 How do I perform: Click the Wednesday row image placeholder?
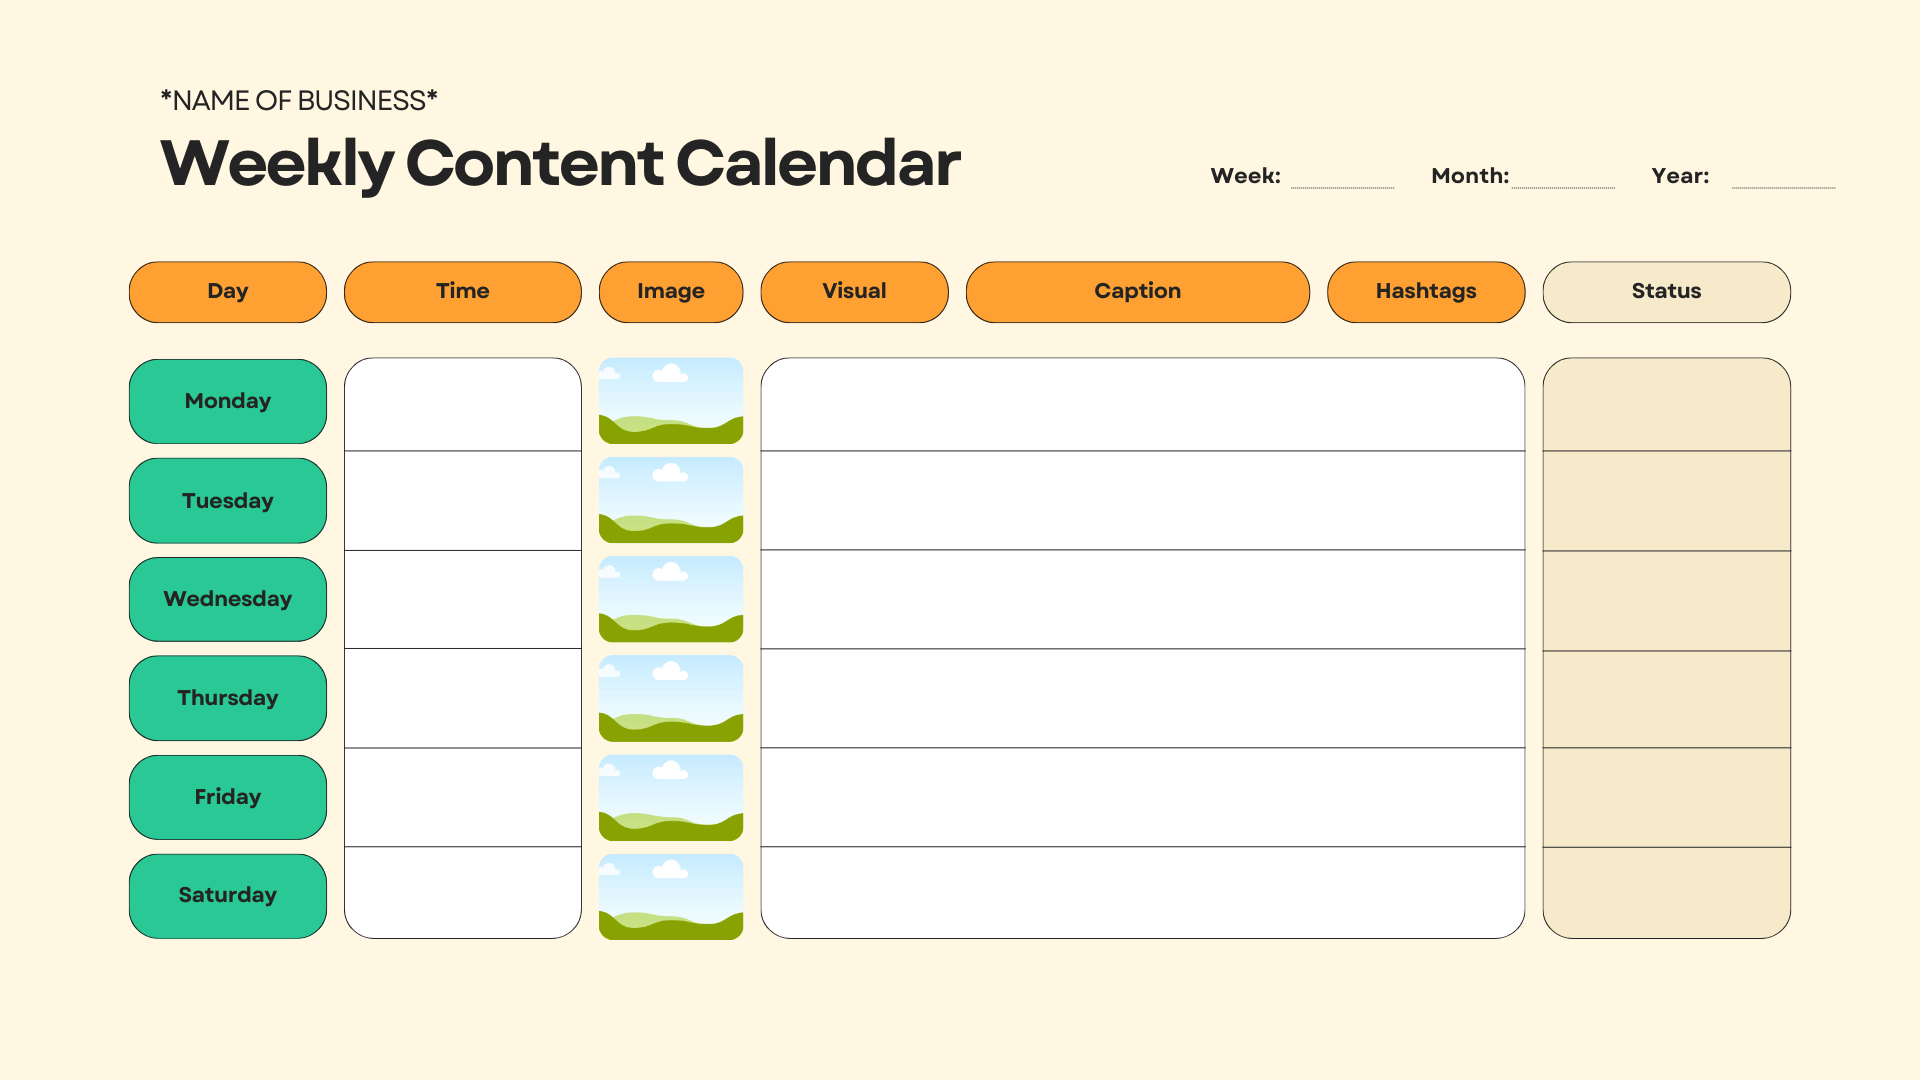(x=670, y=599)
